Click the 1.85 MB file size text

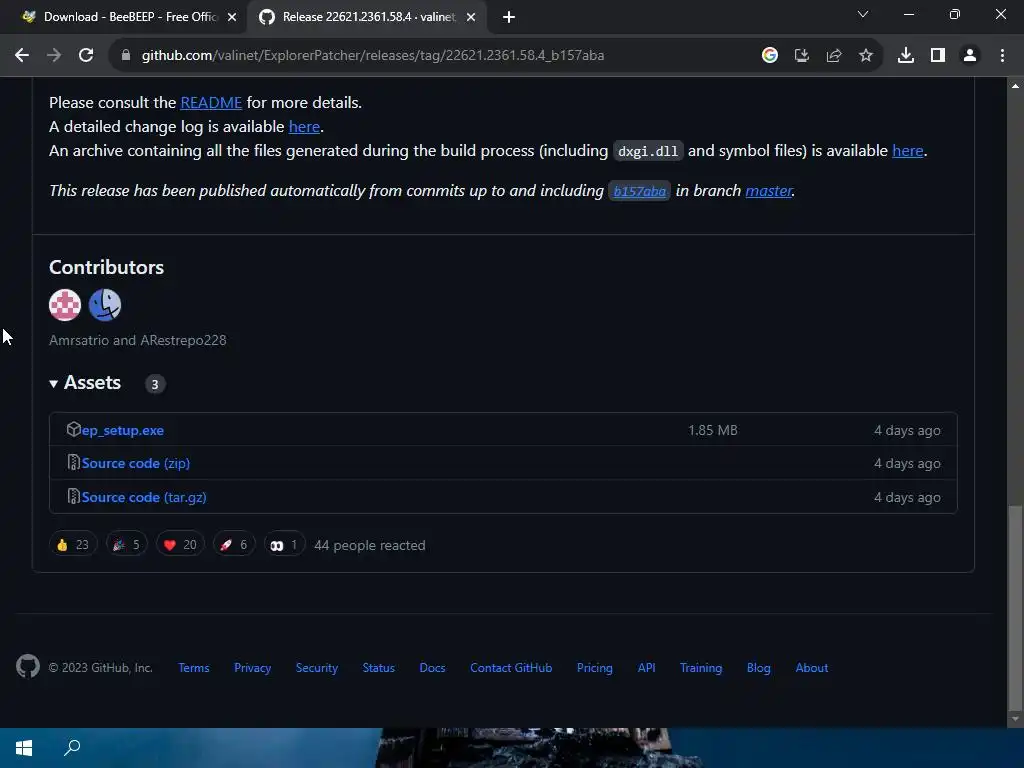[712, 430]
